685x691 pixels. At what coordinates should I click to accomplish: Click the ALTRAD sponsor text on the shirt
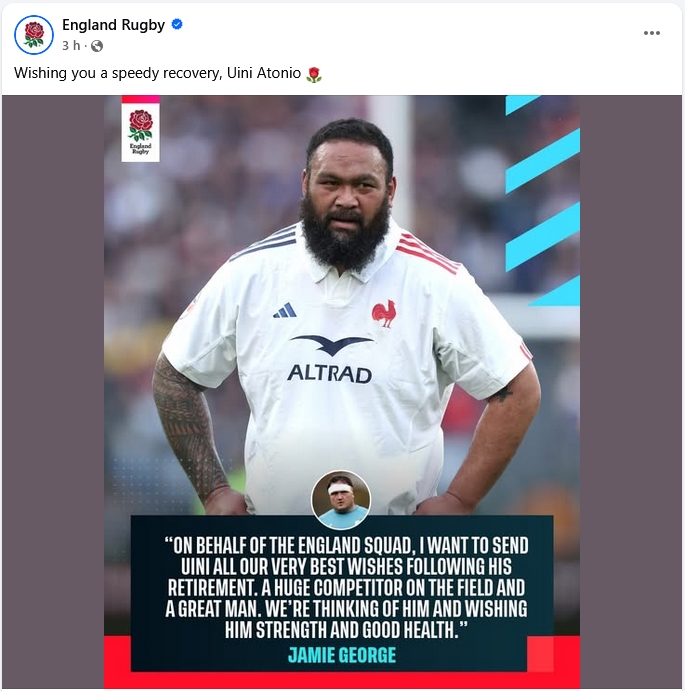click(329, 374)
